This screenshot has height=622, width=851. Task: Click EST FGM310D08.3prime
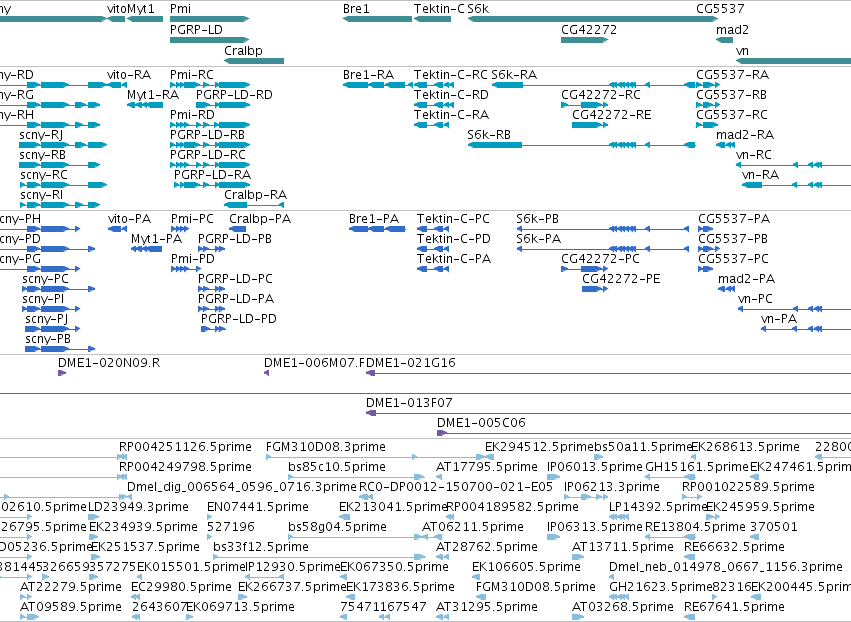point(326,447)
